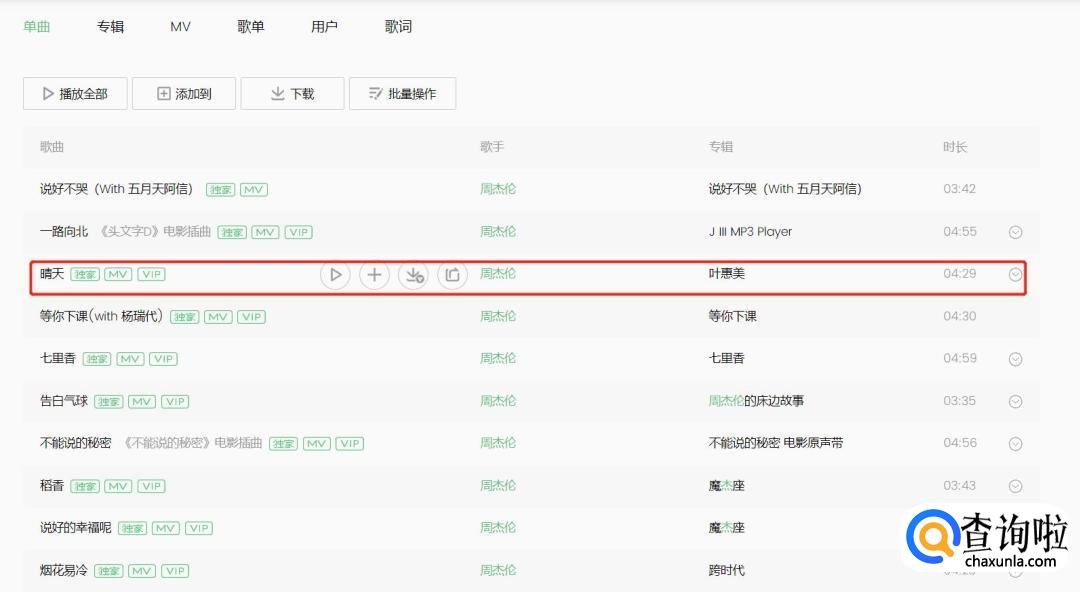Open MV badge for 烟花易冷
1080x592 pixels.
point(141,571)
